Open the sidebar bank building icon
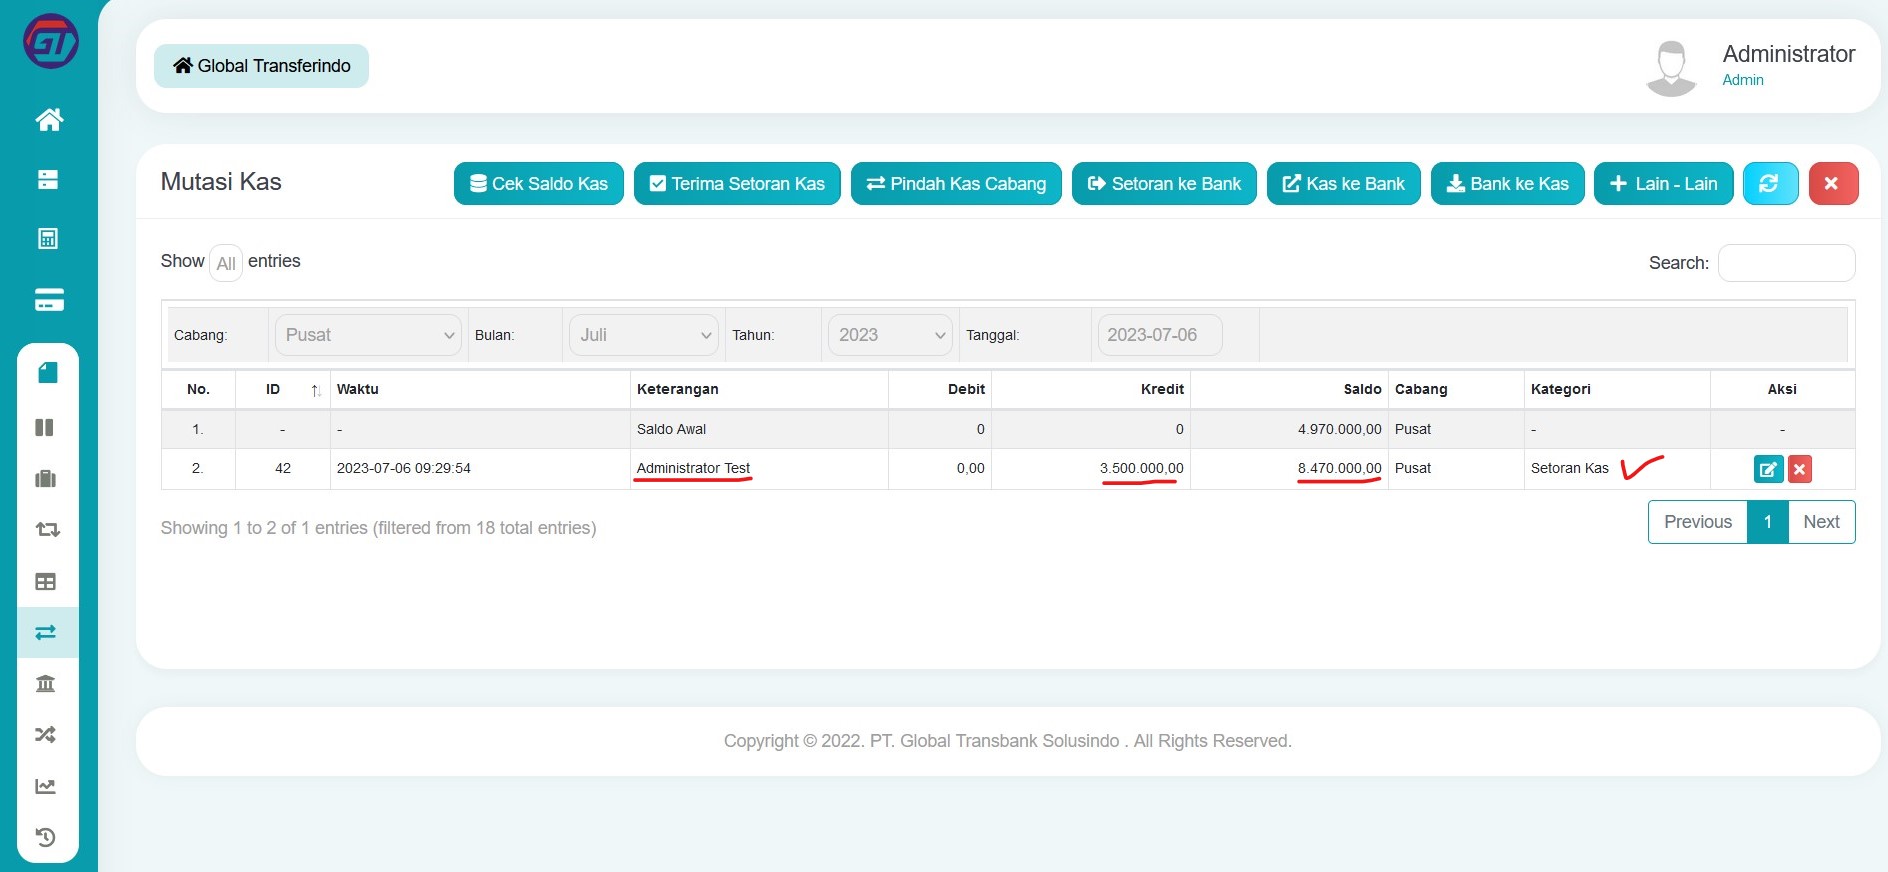 pyautogui.click(x=46, y=684)
